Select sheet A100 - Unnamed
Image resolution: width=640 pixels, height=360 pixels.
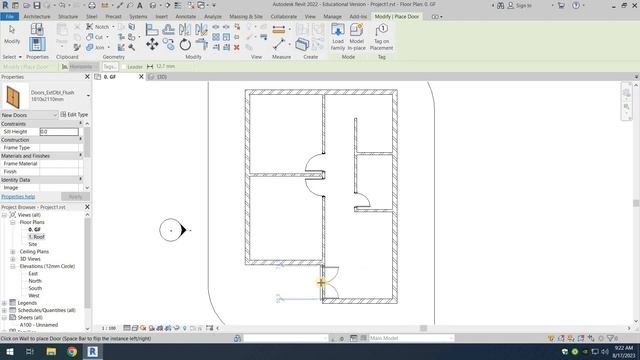[x=39, y=325]
